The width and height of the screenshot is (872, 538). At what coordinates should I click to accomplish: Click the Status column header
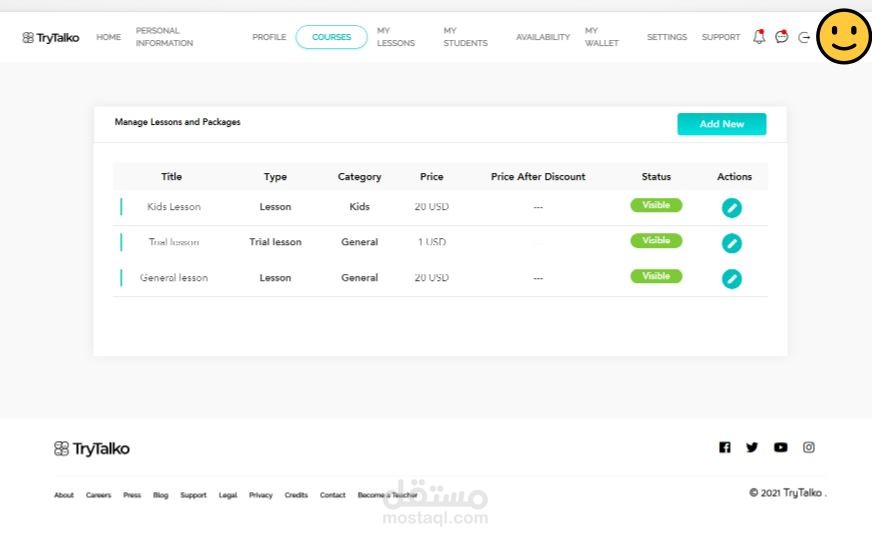tap(656, 176)
